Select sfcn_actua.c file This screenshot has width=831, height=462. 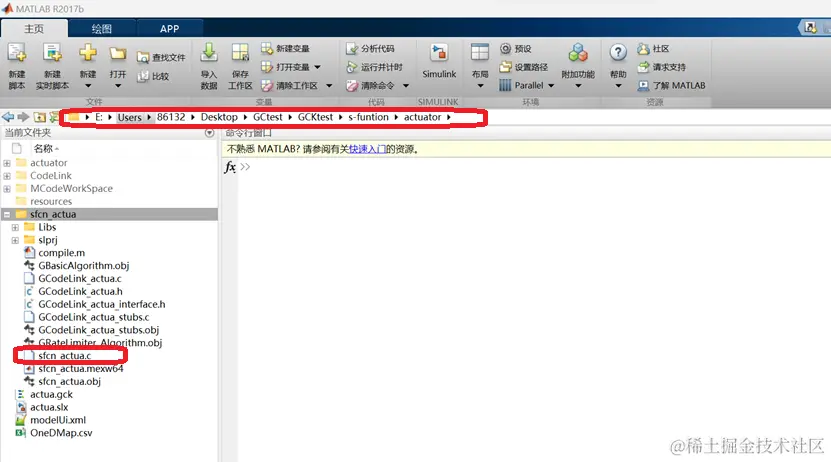(65, 356)
